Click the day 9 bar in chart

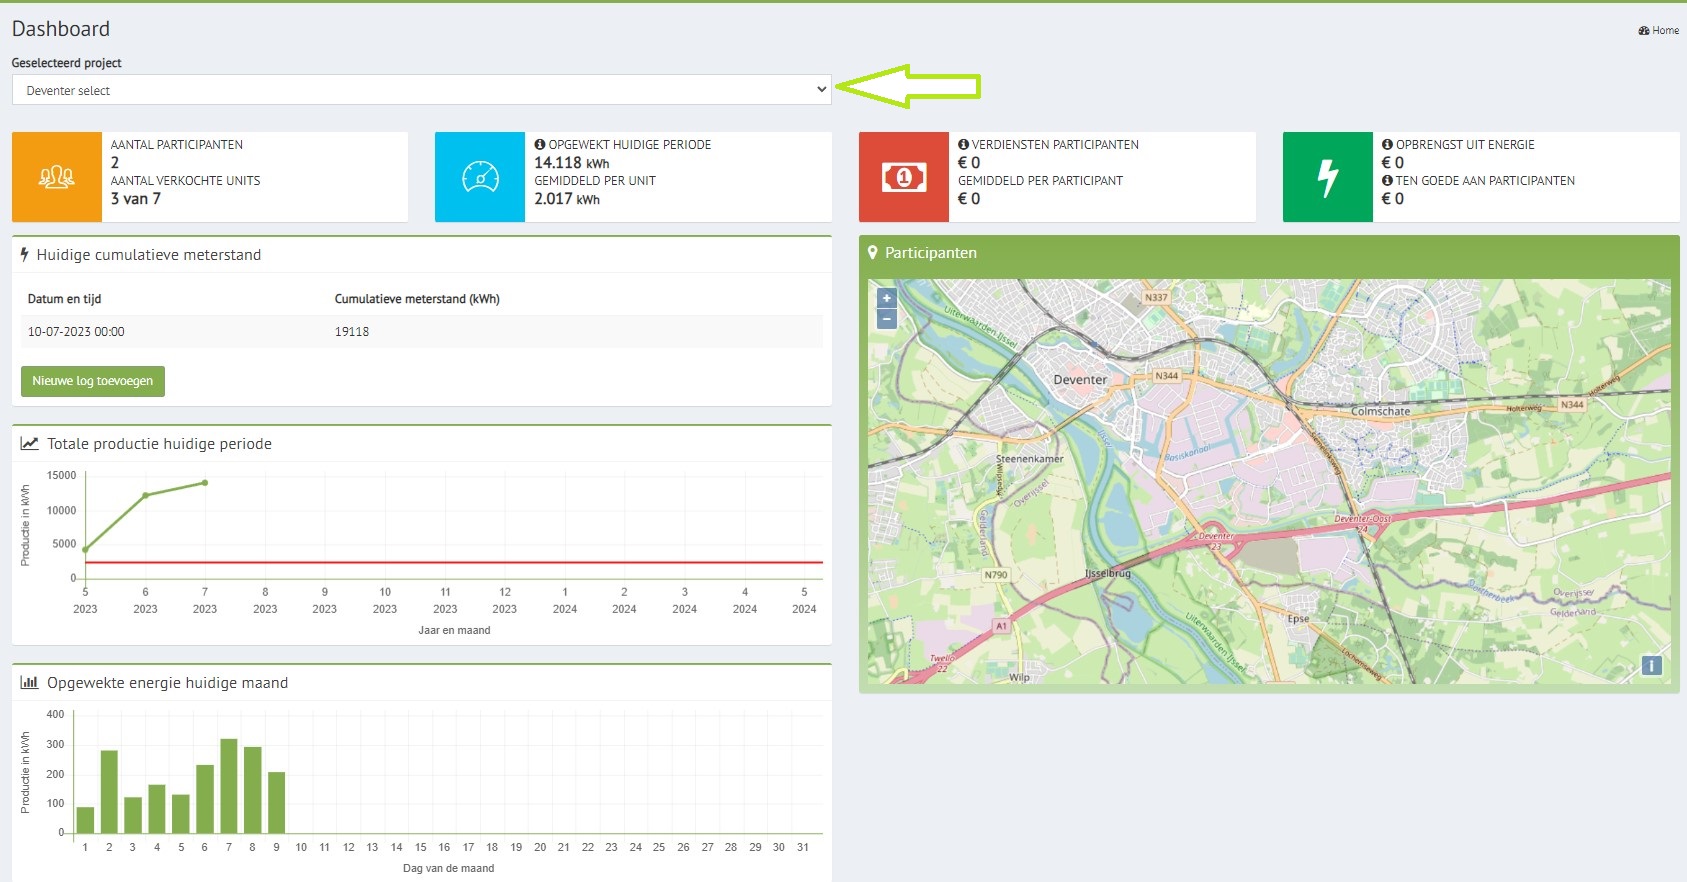click(277, 803)
